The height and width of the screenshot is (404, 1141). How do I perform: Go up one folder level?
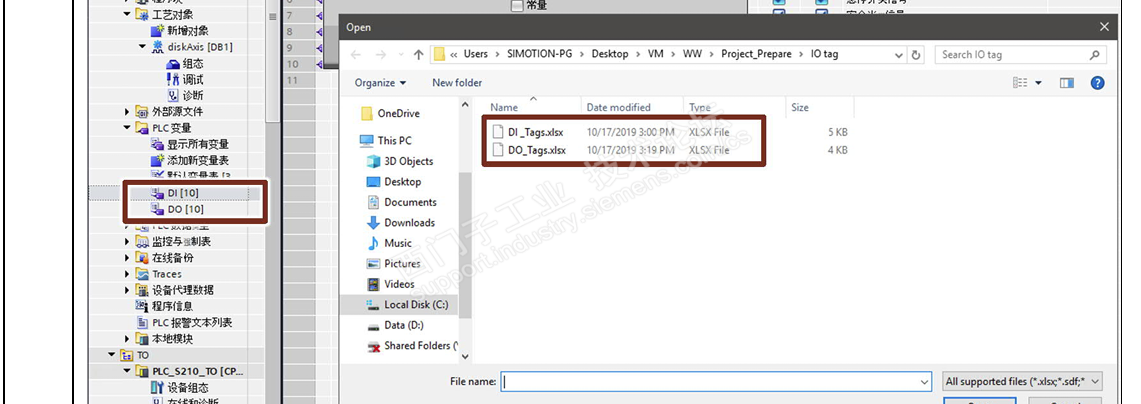click(418, 55)
